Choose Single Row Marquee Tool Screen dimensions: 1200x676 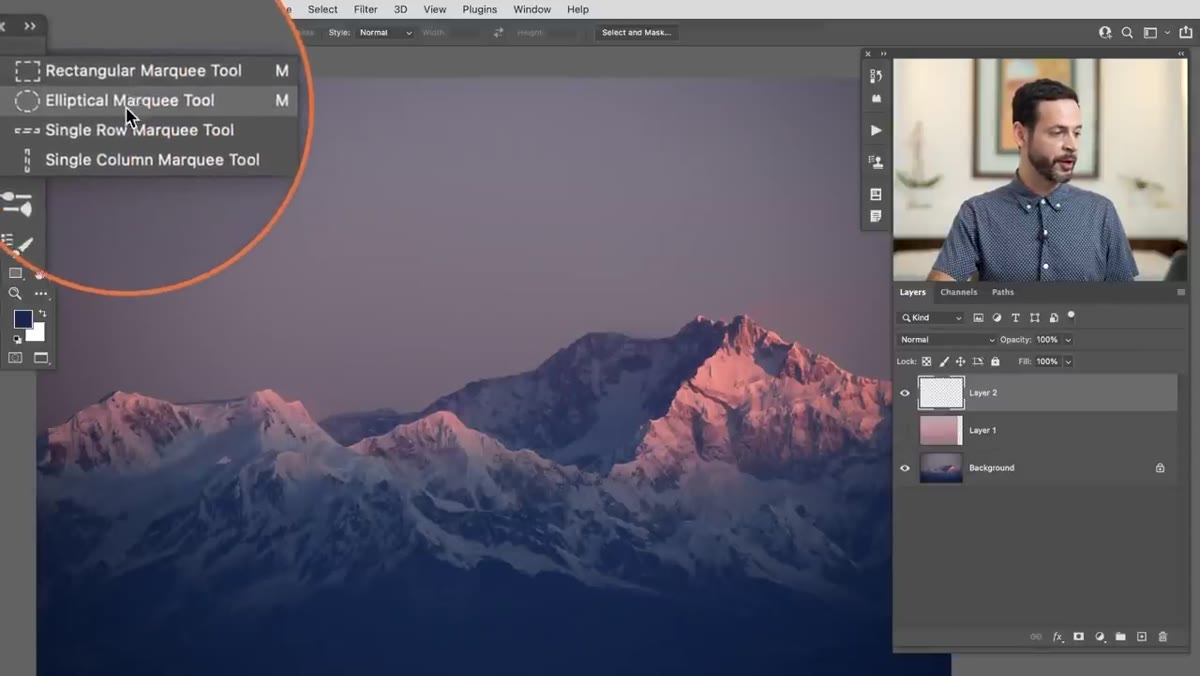pos(150,130)
